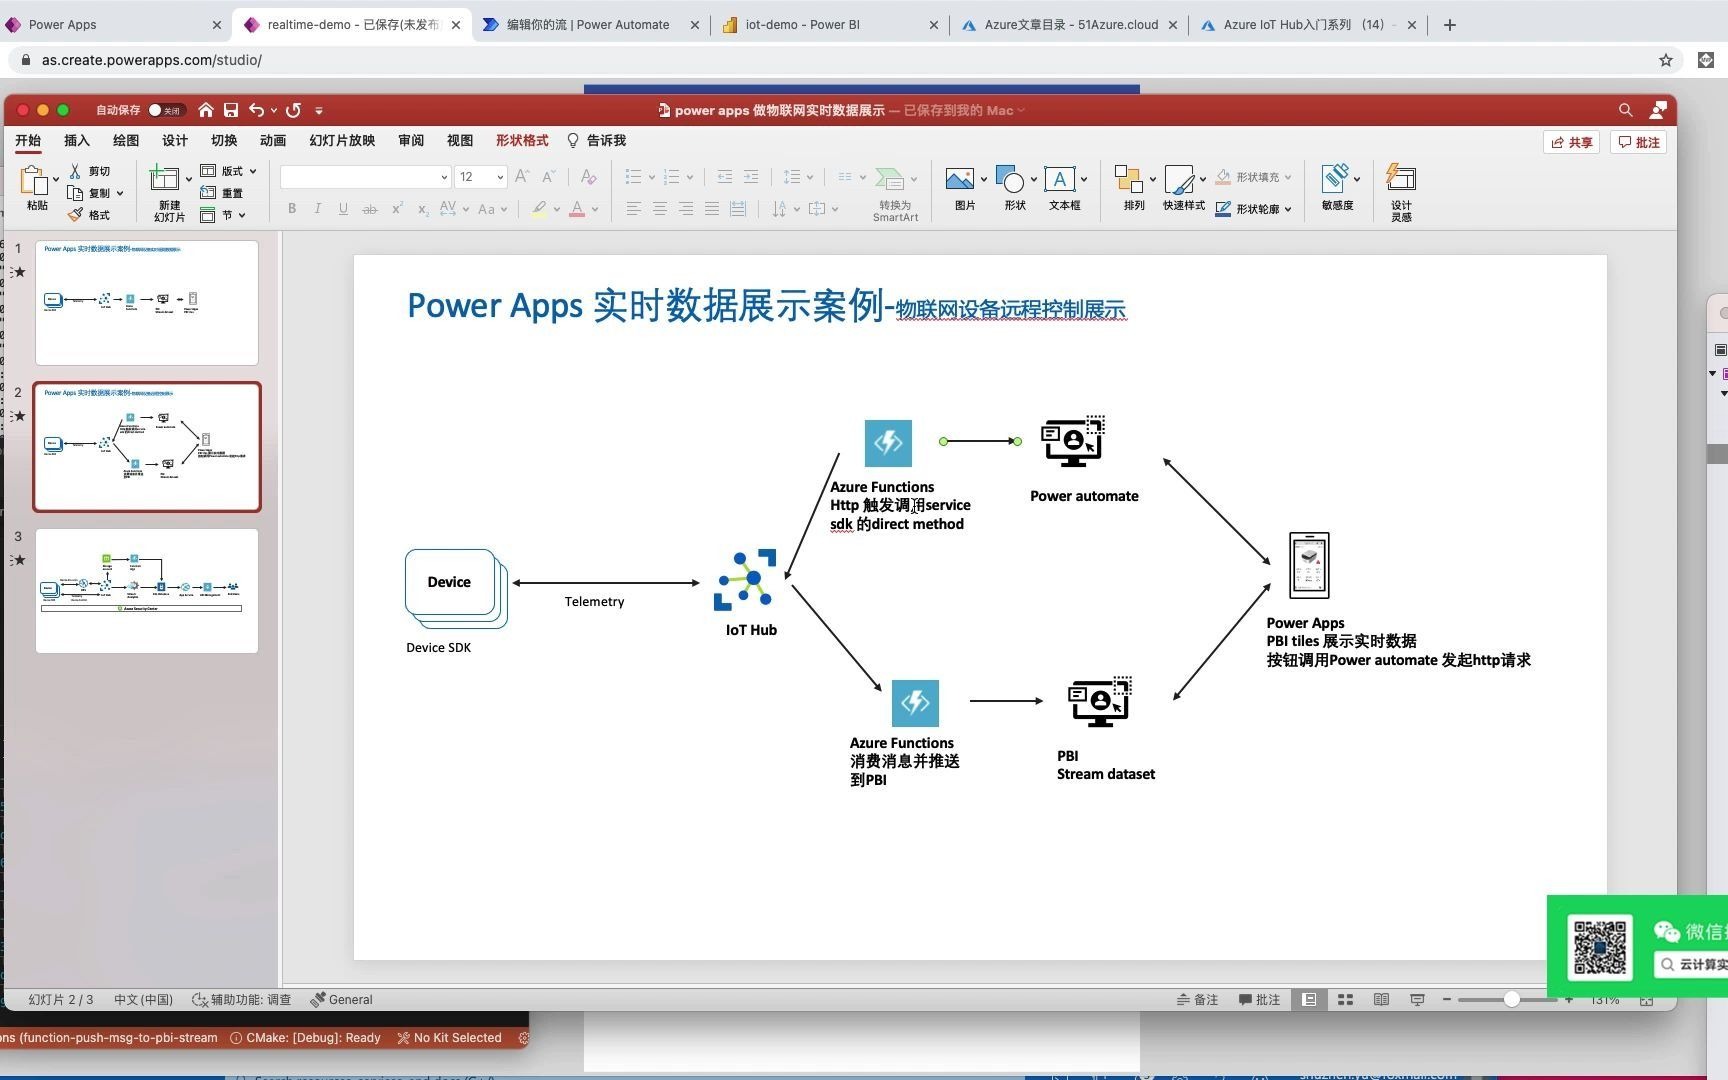Image resolution: width=1728 pixels, height=1080 pixels.
Task: Open the font name combo box
Action: 365,177
